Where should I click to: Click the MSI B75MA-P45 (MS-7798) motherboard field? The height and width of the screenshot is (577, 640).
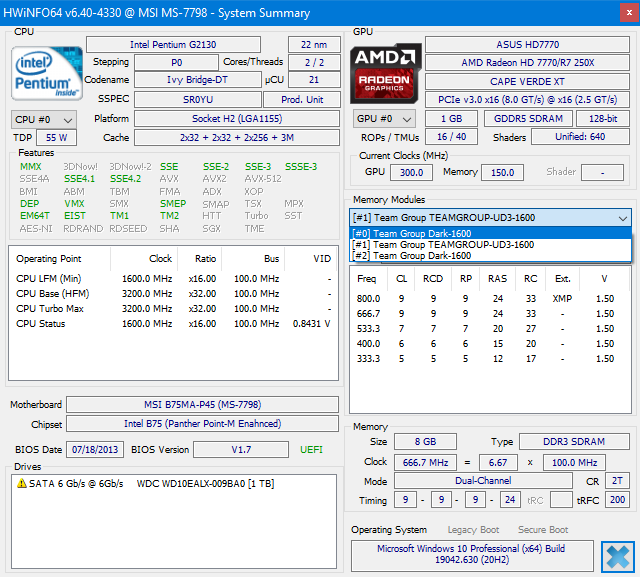pos(202,404)
